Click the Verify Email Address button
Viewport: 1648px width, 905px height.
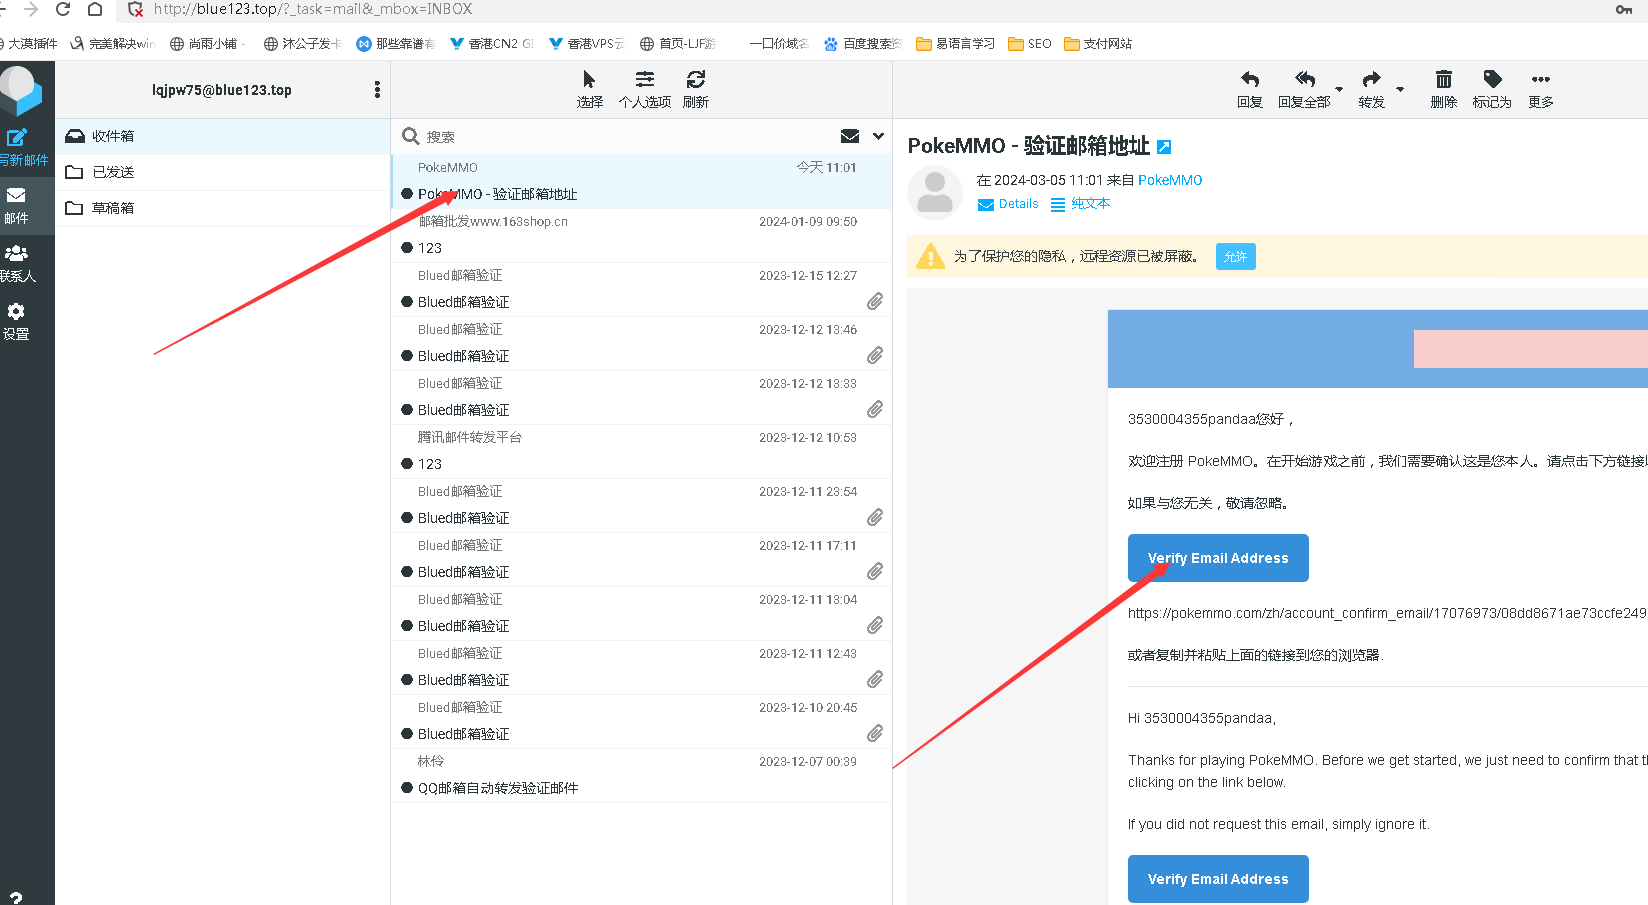coord(1218,557)
